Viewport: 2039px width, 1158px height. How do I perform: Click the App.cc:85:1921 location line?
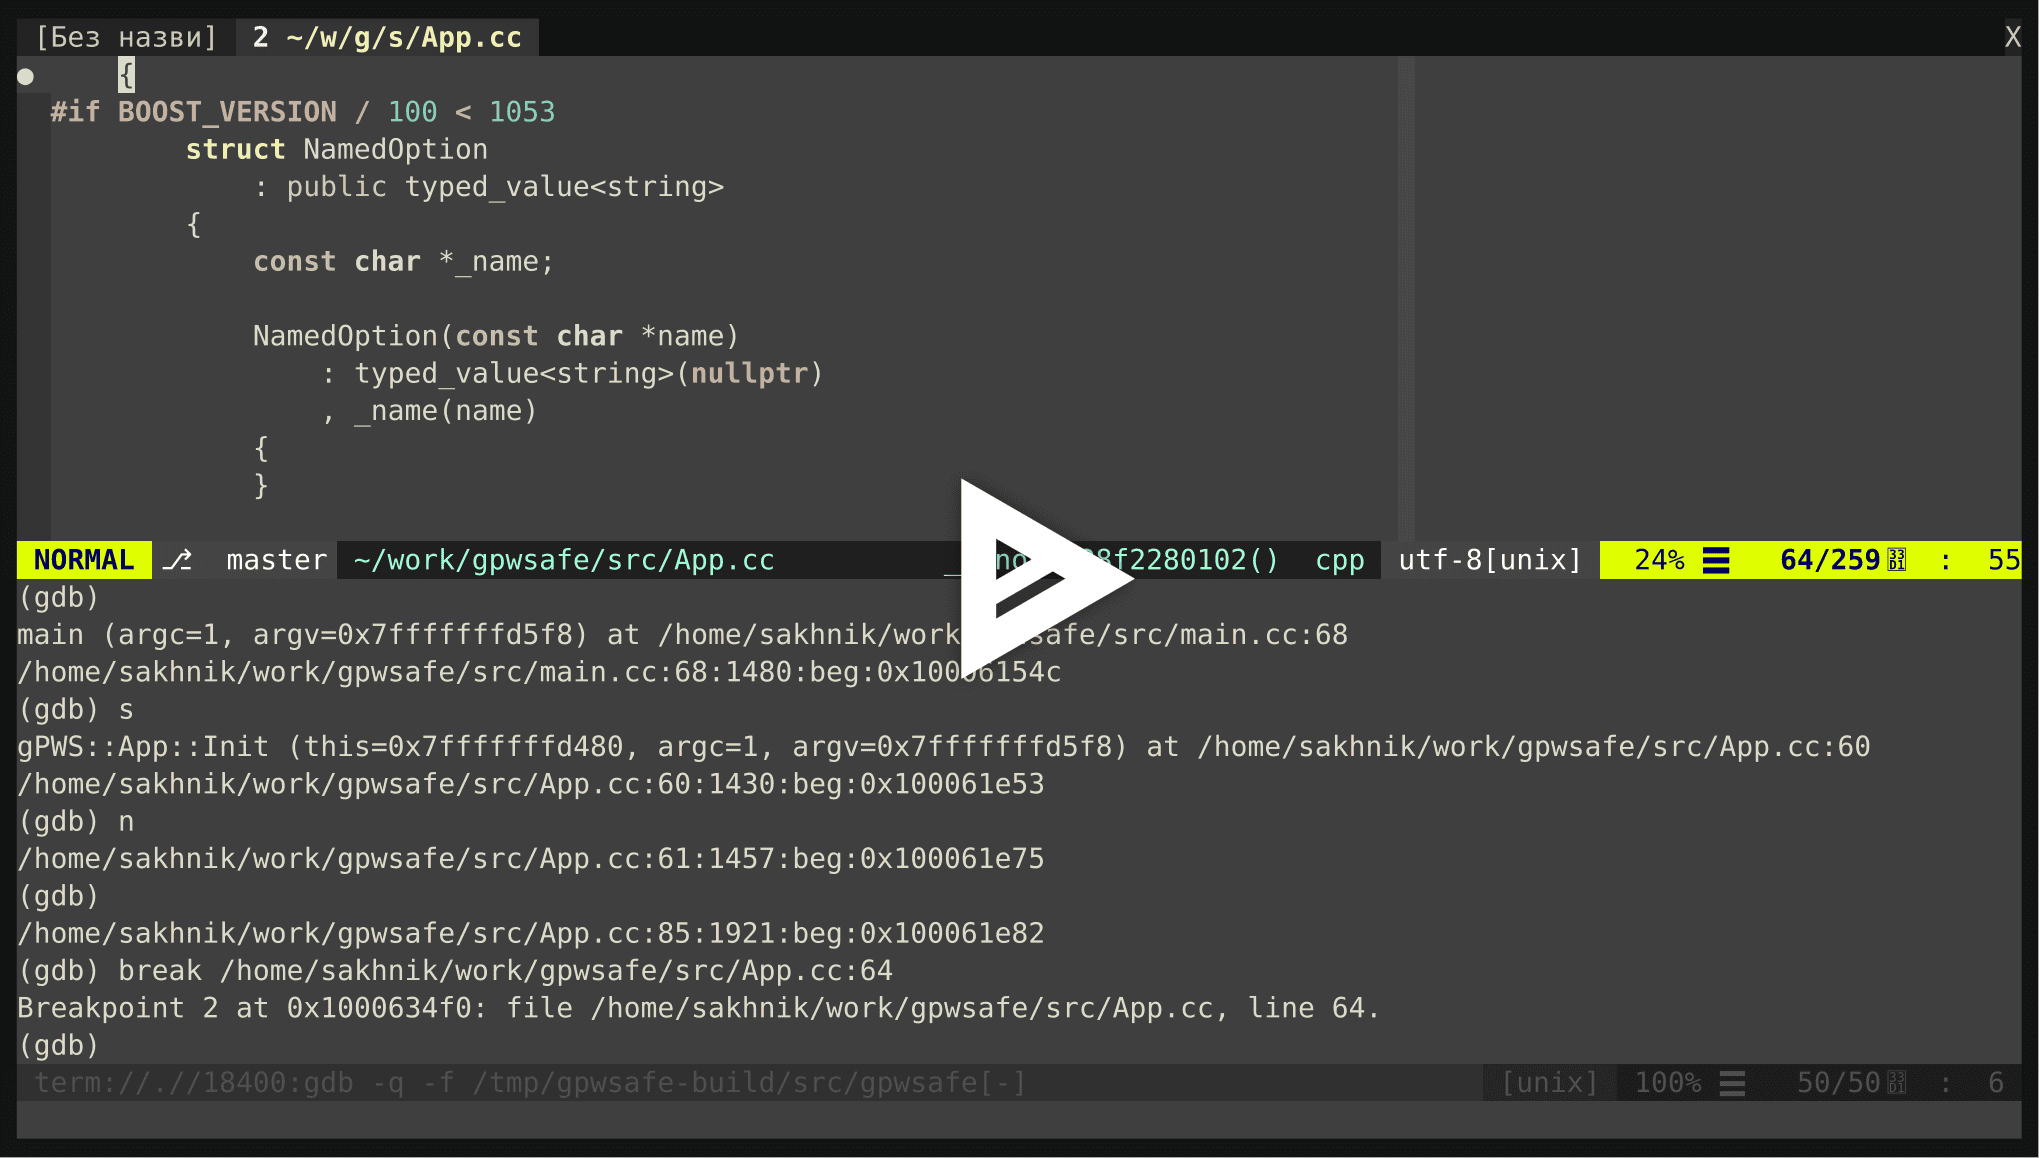(x=530, y=934)
